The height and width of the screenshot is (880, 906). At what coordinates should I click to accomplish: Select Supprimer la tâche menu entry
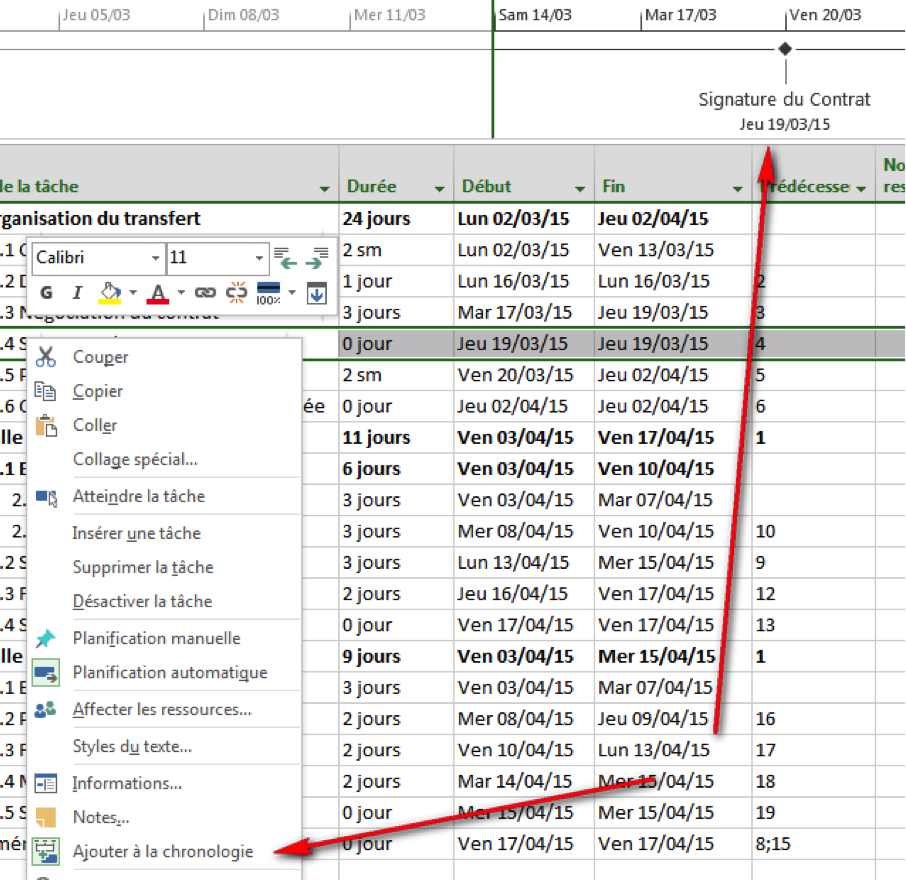pyautogui.click(x=143, y=567)
